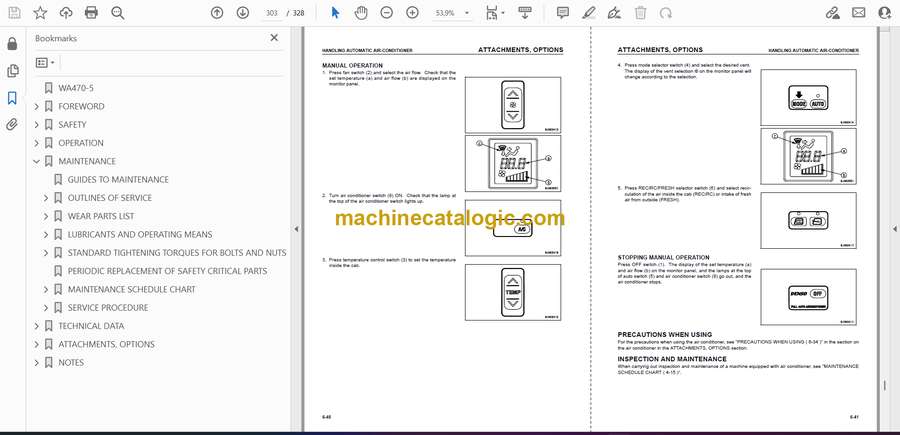Viewport: 900px width, 435px height.
Task: Click the Save file icon
Action: 14,13
